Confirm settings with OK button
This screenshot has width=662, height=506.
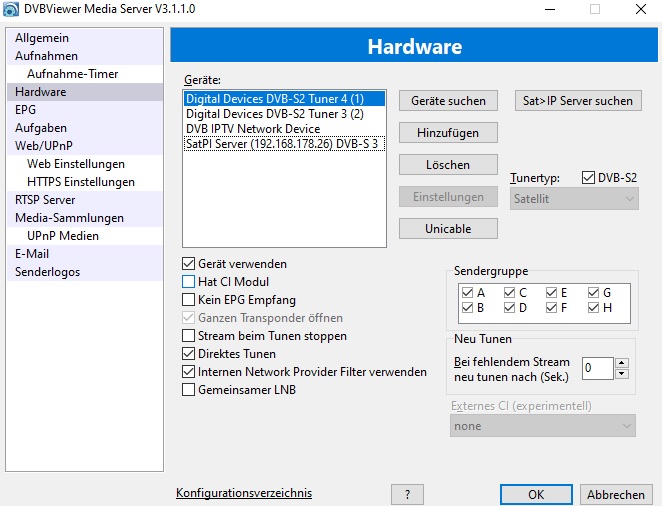tap(536, 495)
